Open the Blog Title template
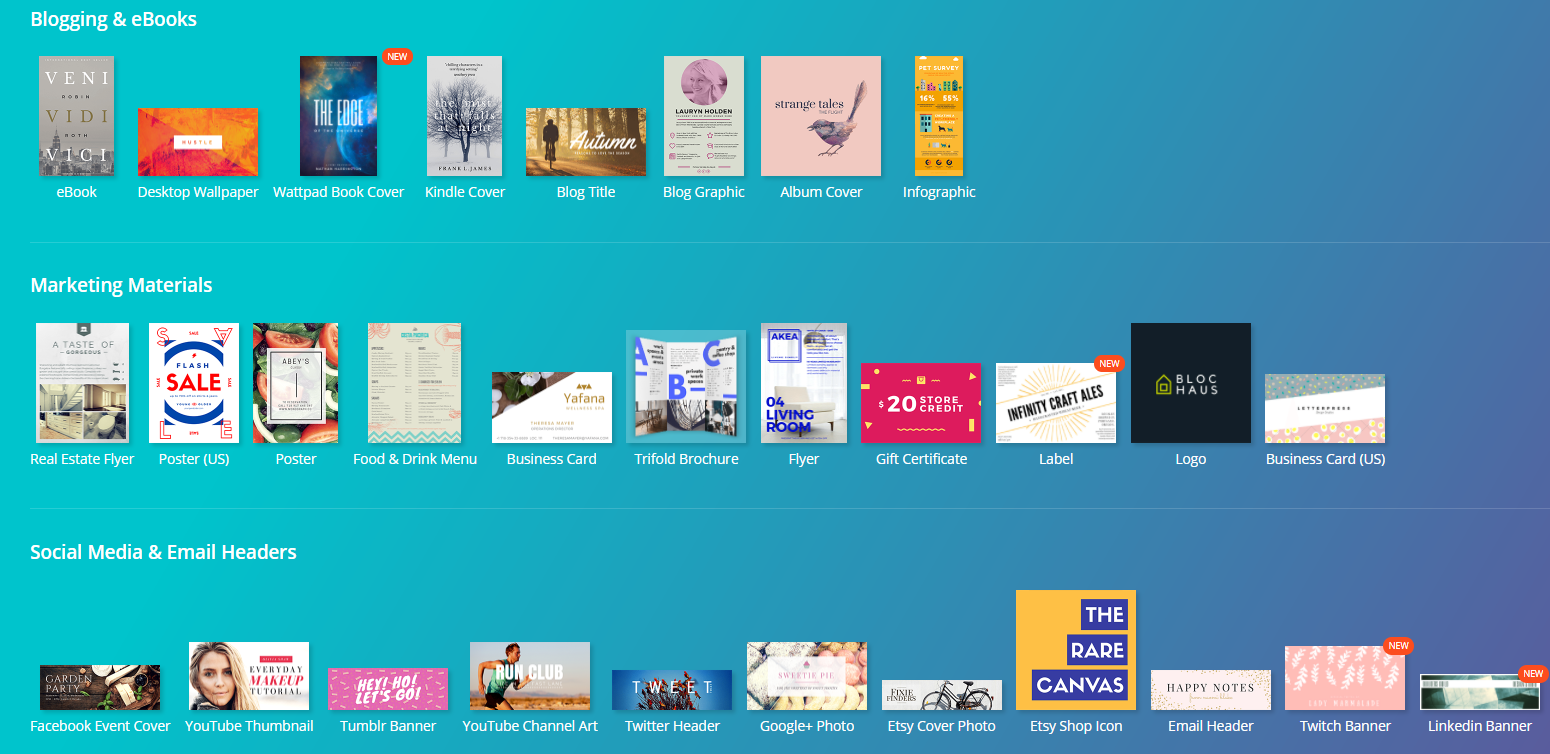Image resolution: width=1550 pixels, height=754 pixels. click(x=585, y=142)
